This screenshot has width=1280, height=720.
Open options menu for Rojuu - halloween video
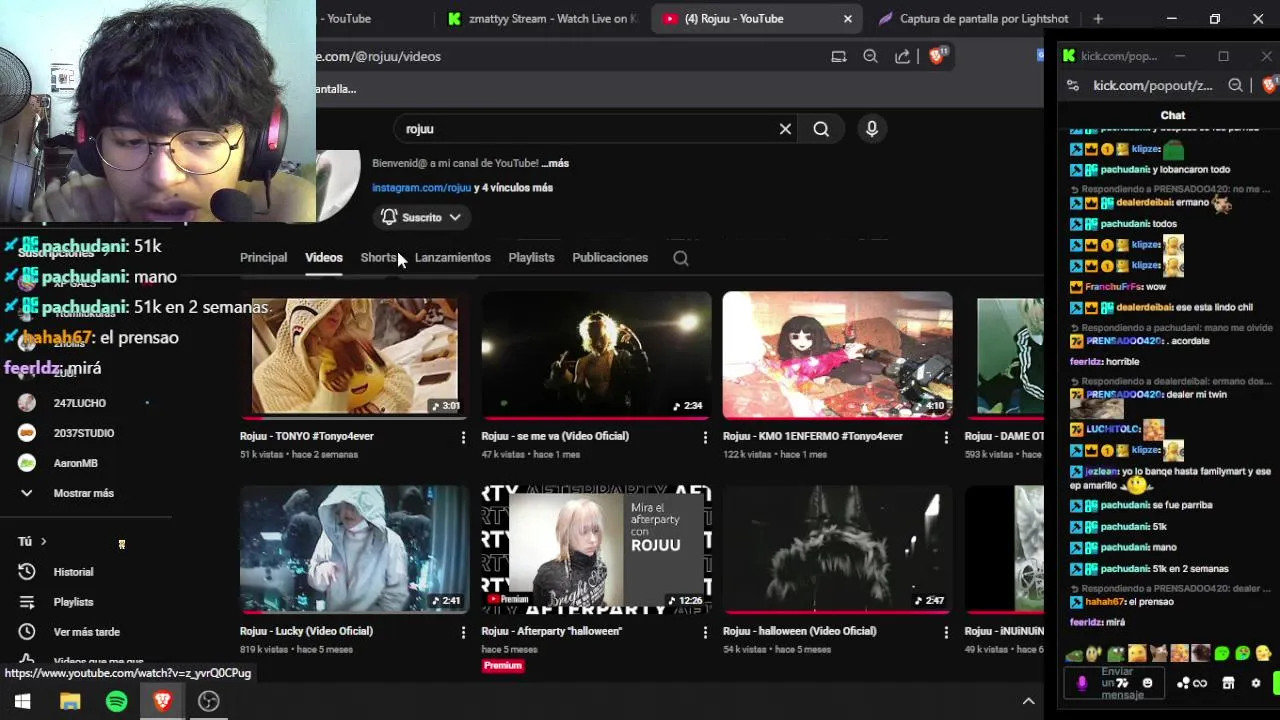946,632
